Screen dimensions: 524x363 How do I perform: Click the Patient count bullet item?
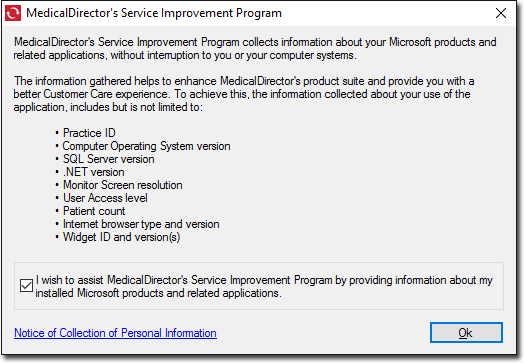pos(94,211)
